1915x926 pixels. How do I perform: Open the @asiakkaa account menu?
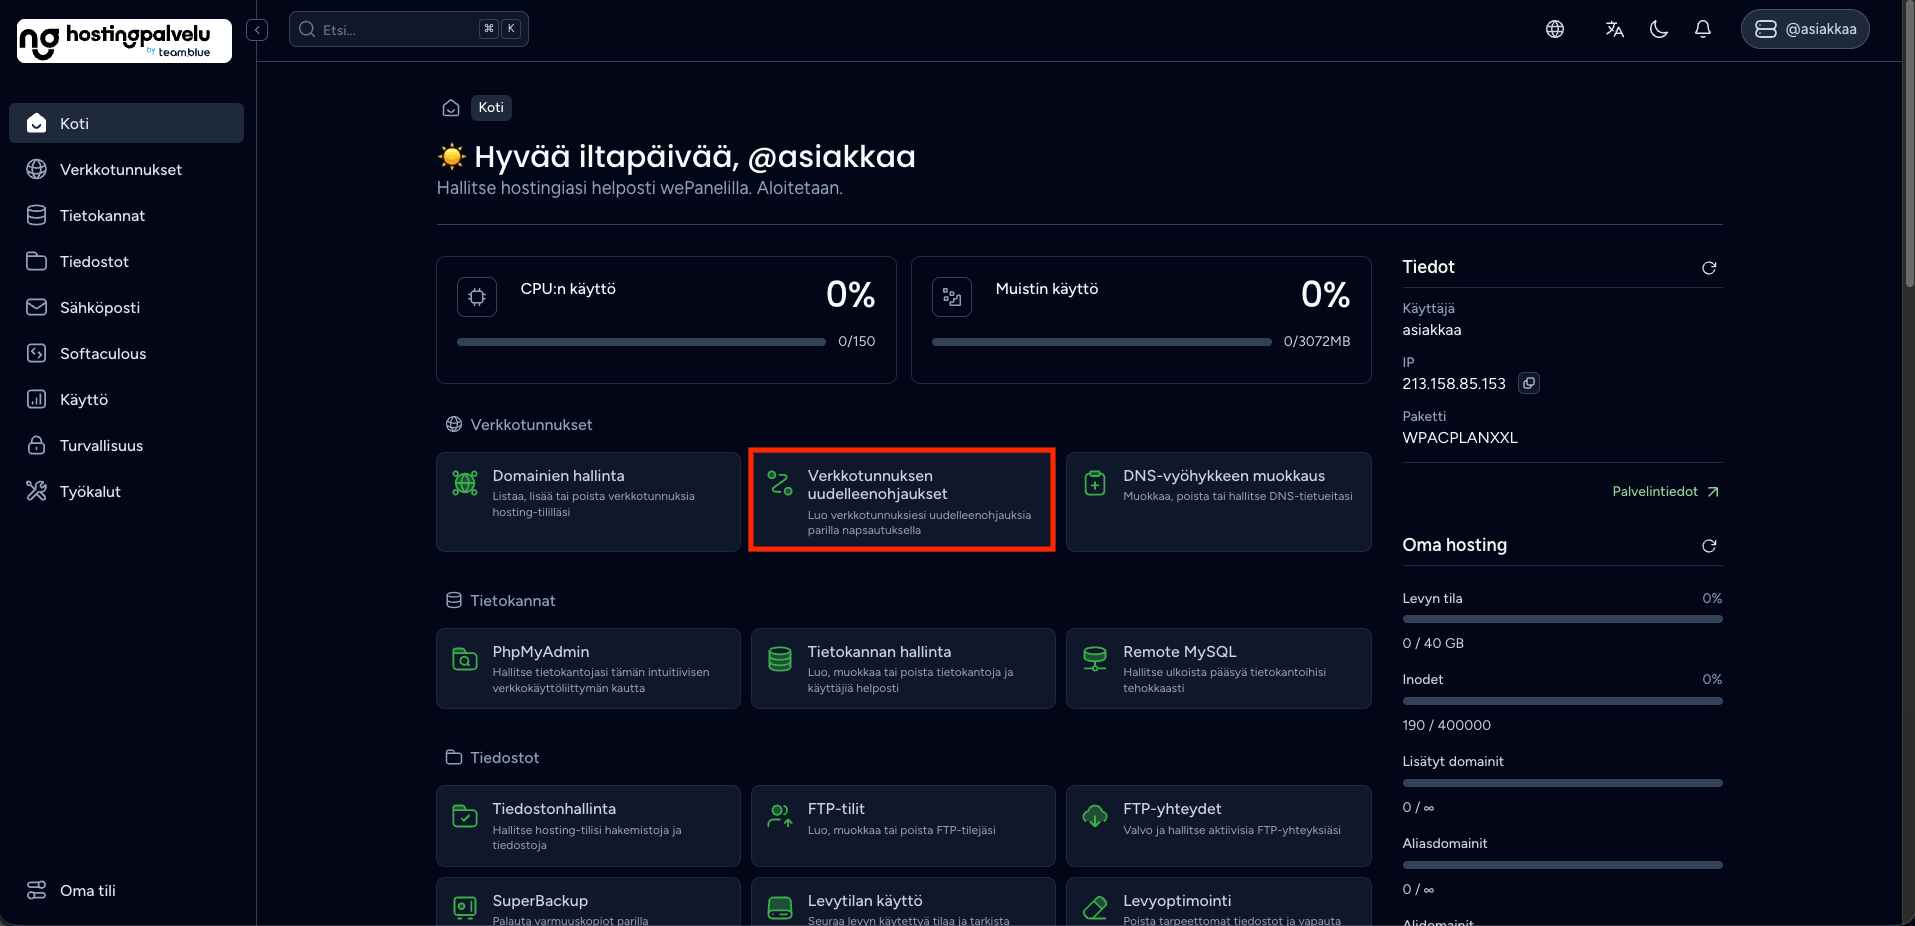pos(1805,29)
